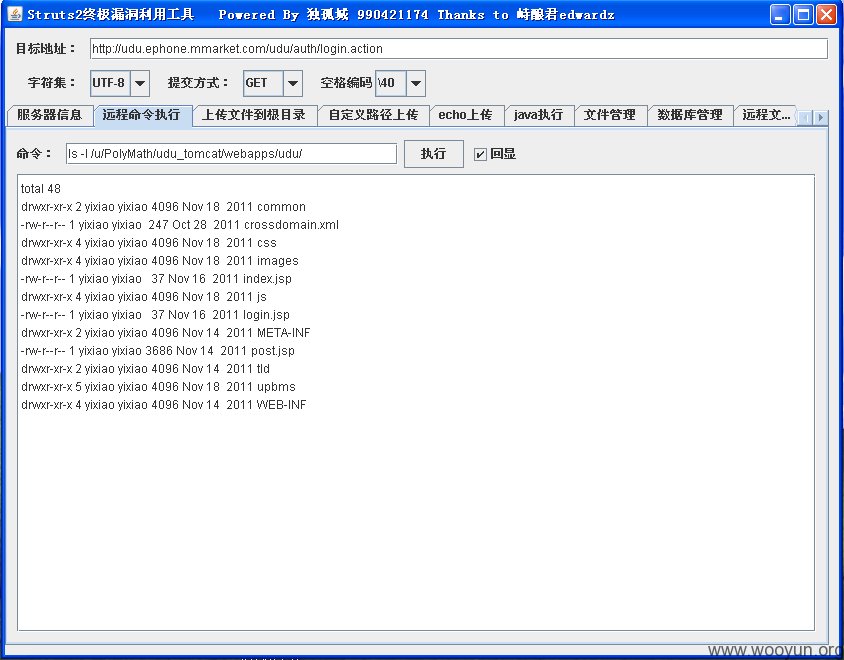Click the 'index.jsp' listing line

[156, 279]
